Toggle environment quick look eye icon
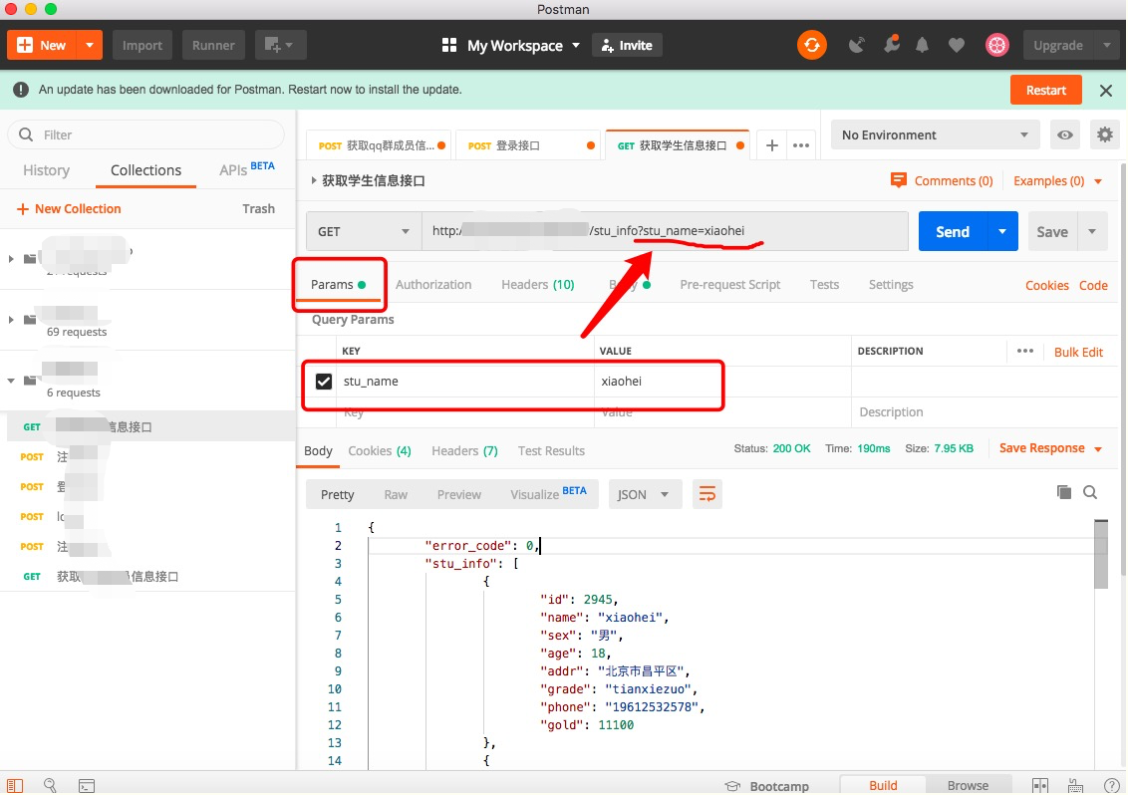The width and height of the screenshot is (1128, 795). [x=1065, y=135]
